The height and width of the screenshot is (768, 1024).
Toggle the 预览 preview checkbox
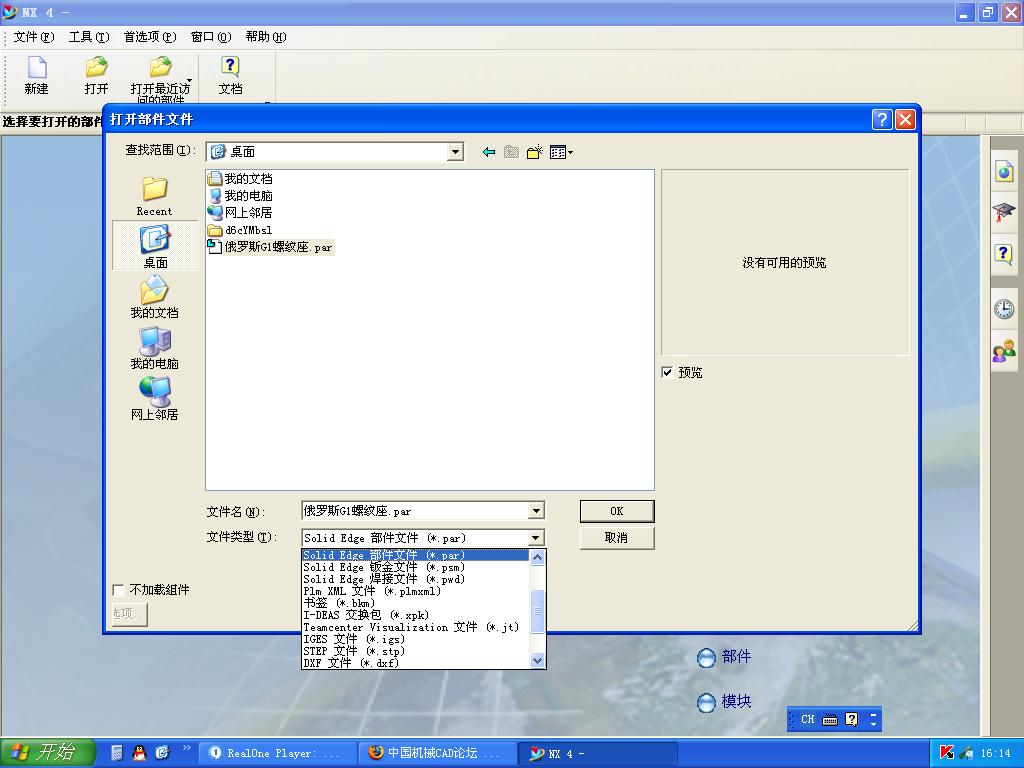(x=667, y=372)
